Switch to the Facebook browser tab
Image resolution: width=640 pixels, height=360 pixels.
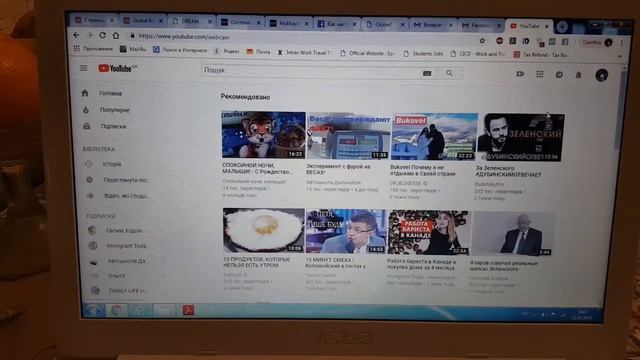click(x=336, y=24)
